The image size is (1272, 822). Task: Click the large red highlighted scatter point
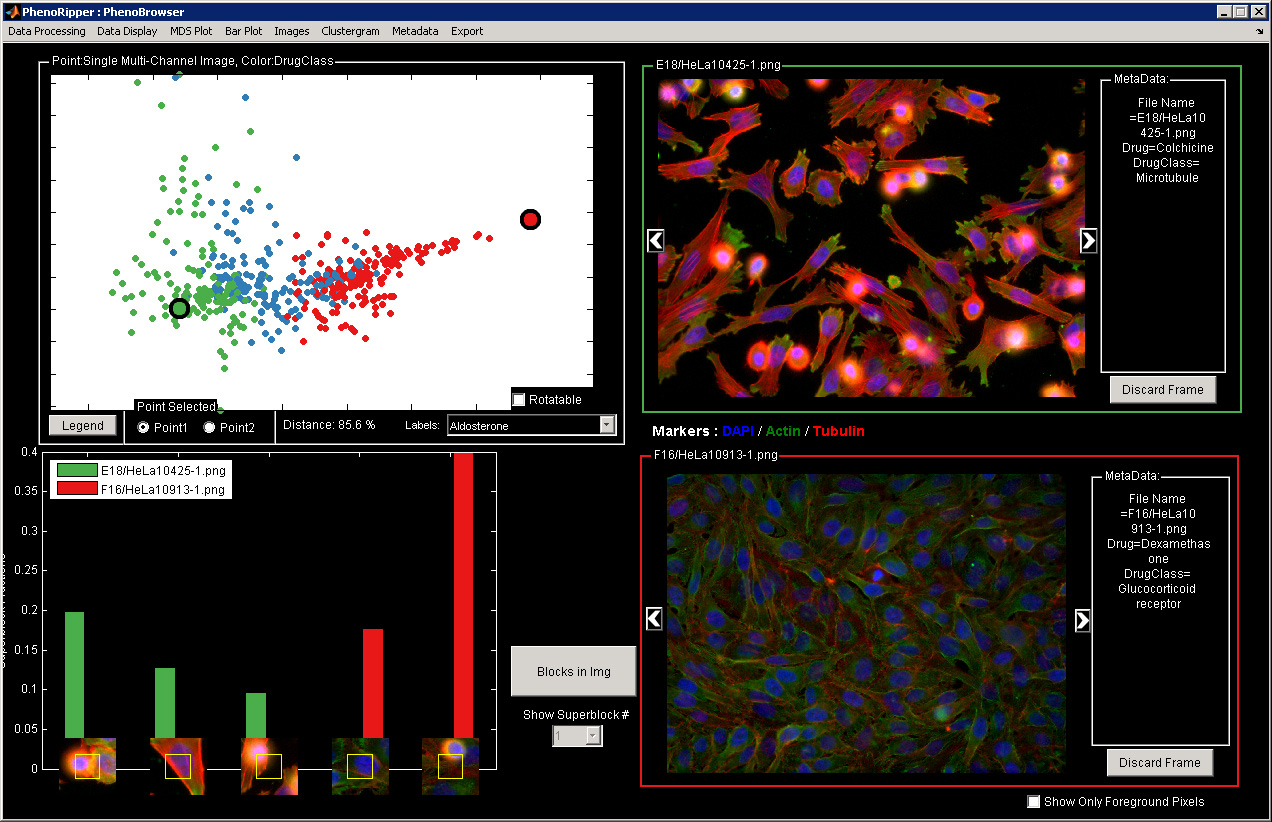[530, 219]
